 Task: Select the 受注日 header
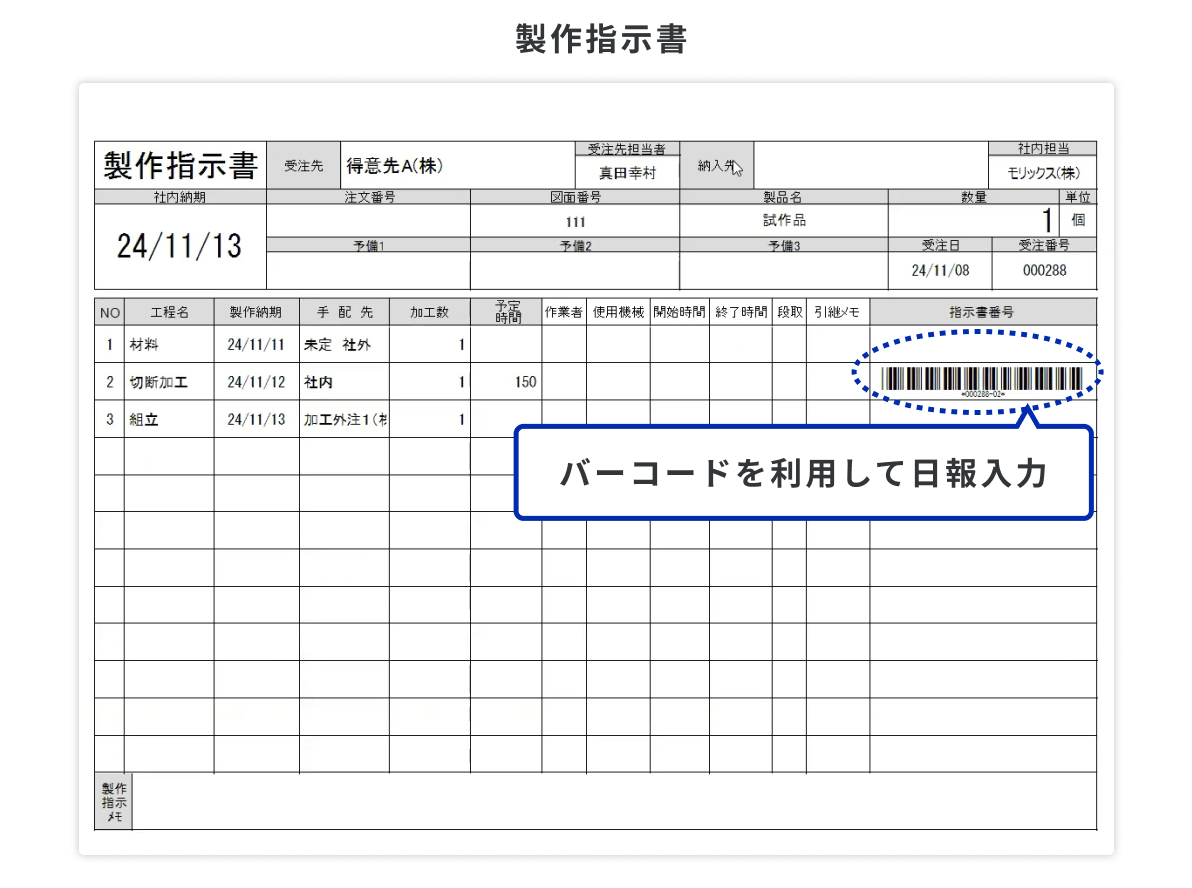(x=940, y=246)
